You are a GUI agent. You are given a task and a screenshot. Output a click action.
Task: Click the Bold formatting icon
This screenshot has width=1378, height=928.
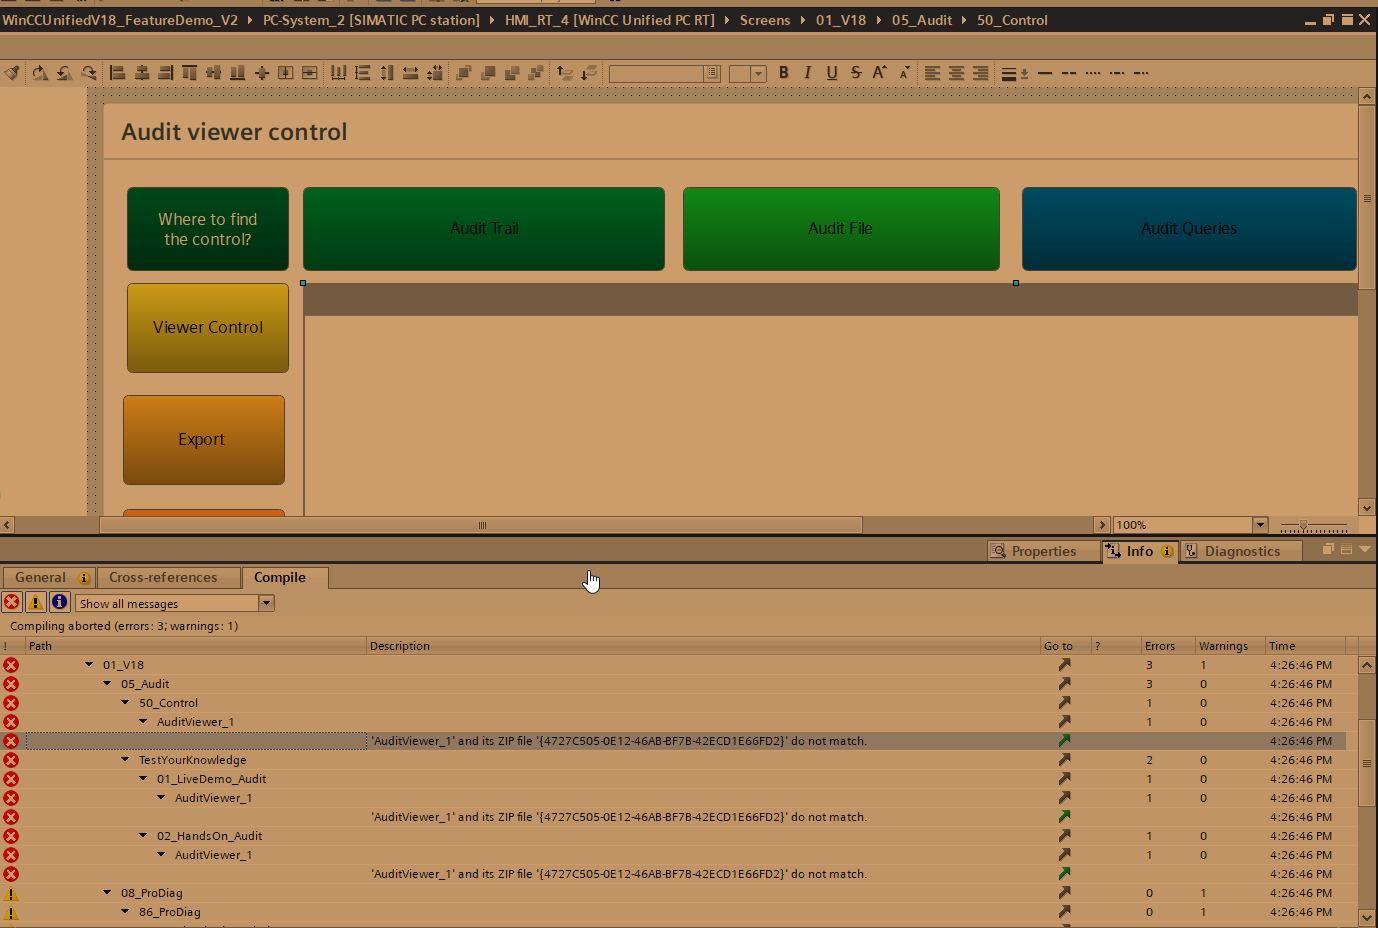pyautogui.click(x=784, y=73)
